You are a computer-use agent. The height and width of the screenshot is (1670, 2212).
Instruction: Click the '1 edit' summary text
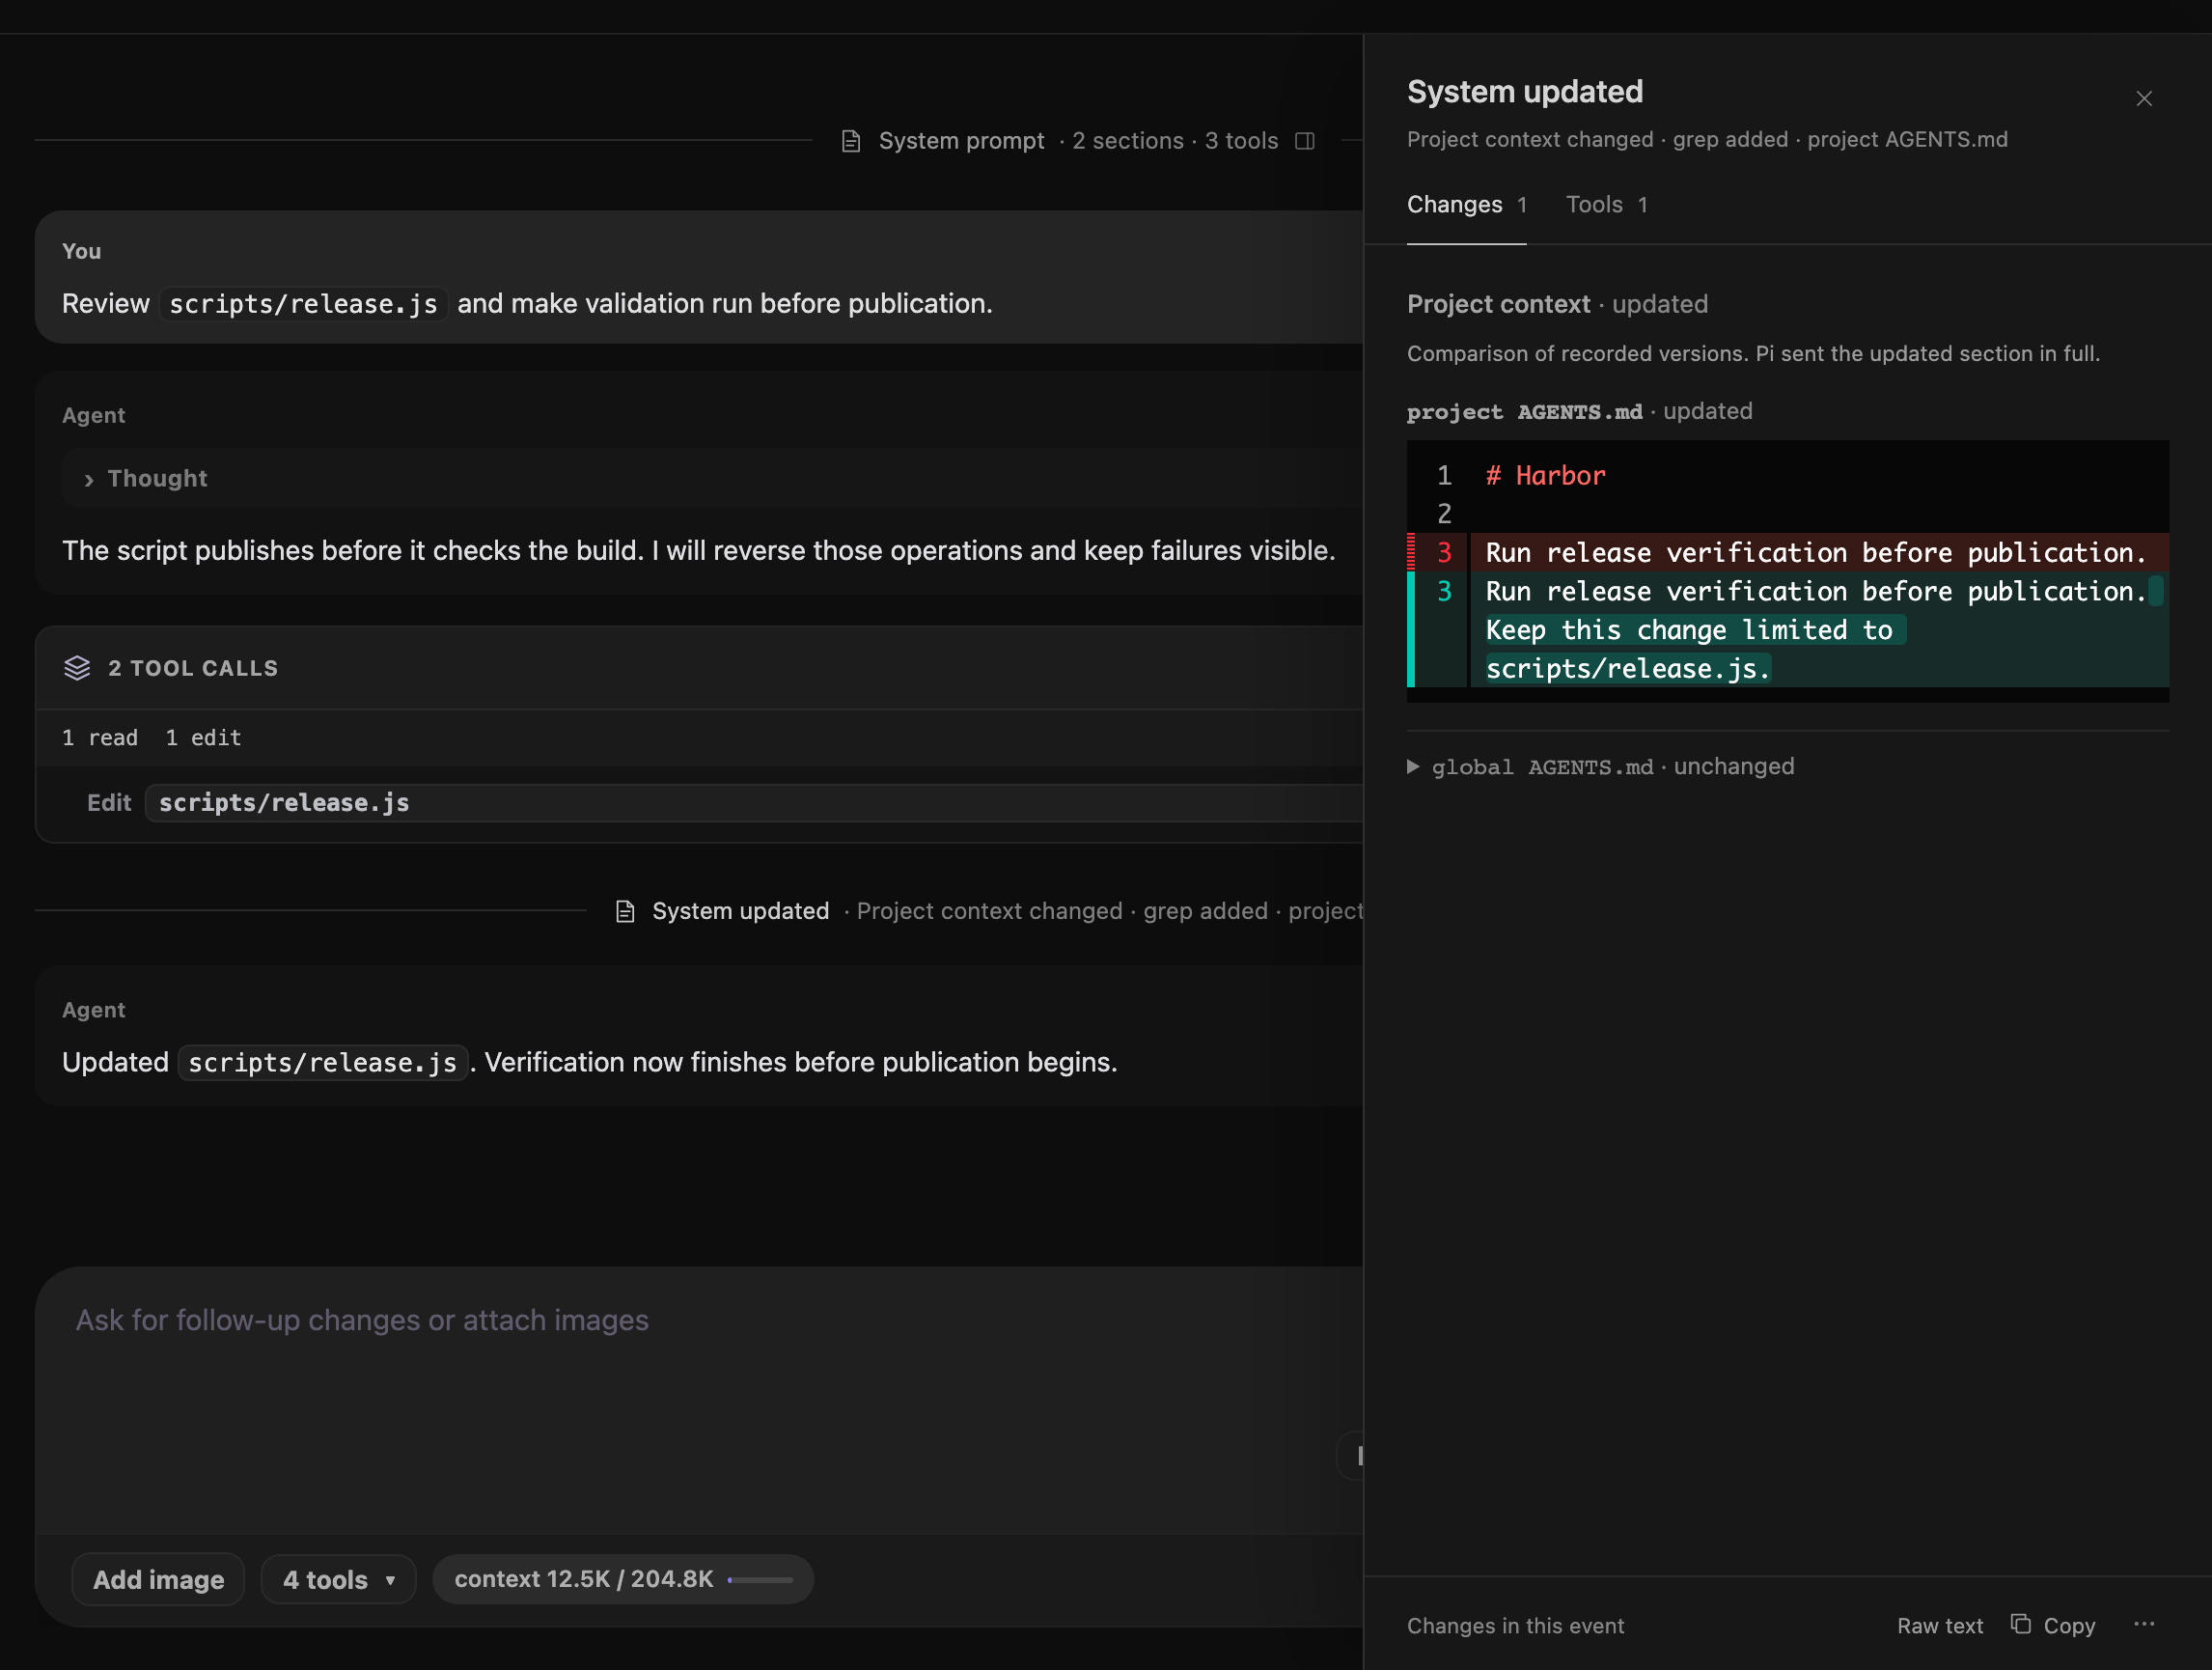point(203,738)
